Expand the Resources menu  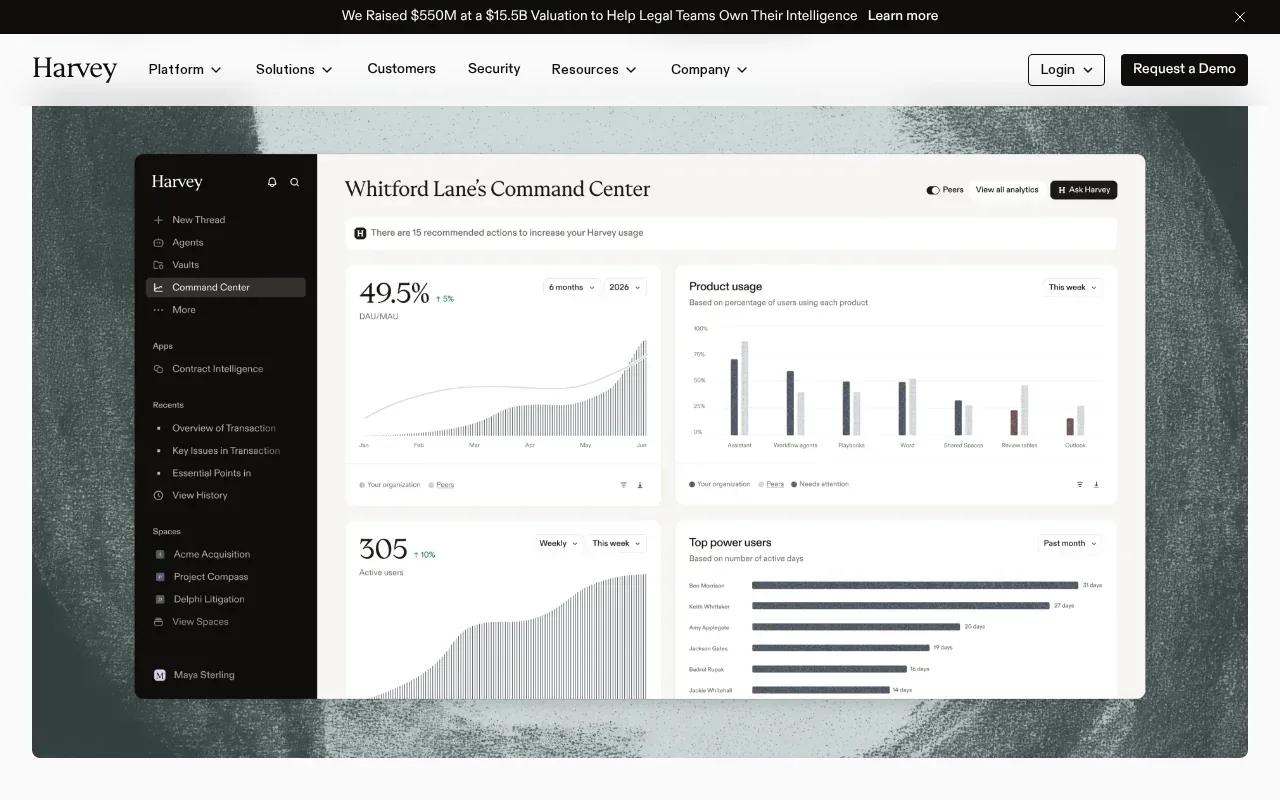pos(594,70)
